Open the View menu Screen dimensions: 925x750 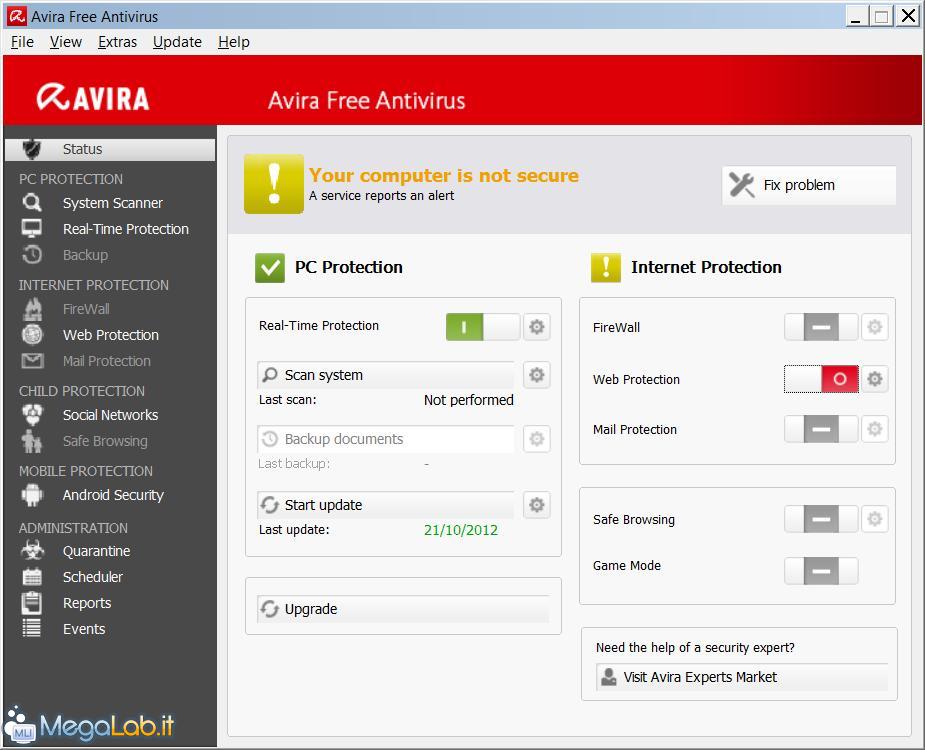click(x=65, y=42)
